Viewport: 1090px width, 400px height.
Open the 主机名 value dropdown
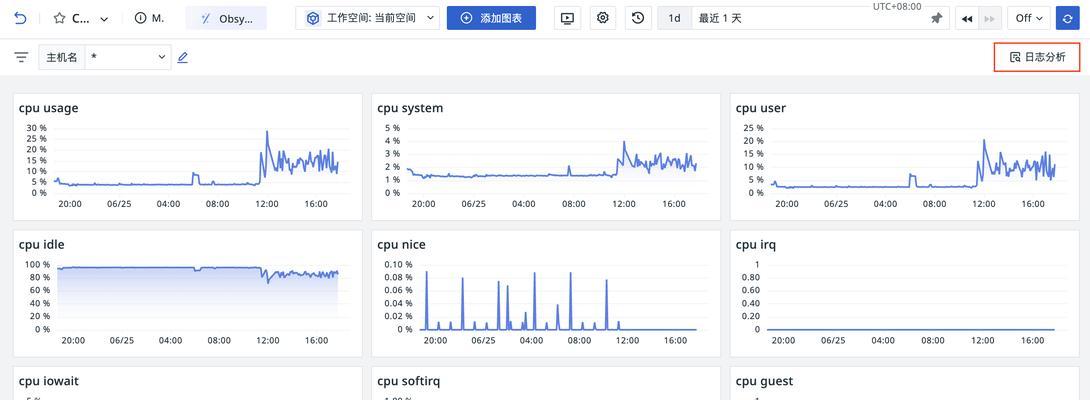point(128,57)
